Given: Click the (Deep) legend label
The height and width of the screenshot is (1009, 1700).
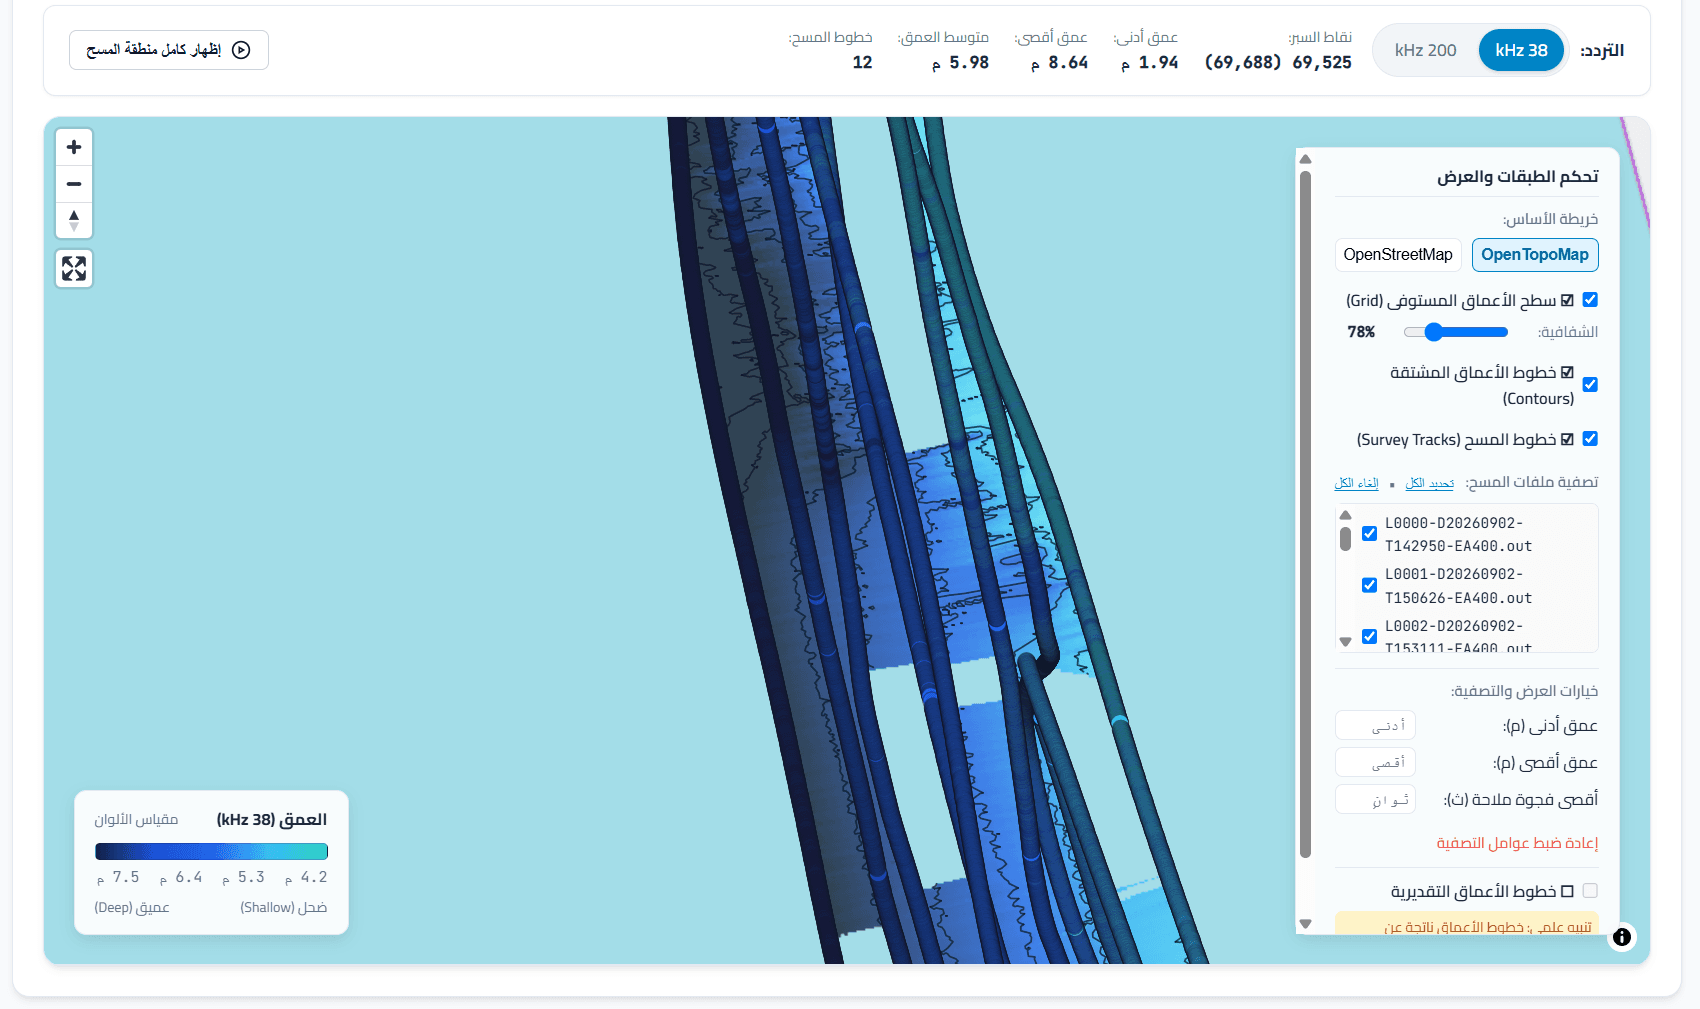Looking at the screenshot, I should (x=132, y=908).
